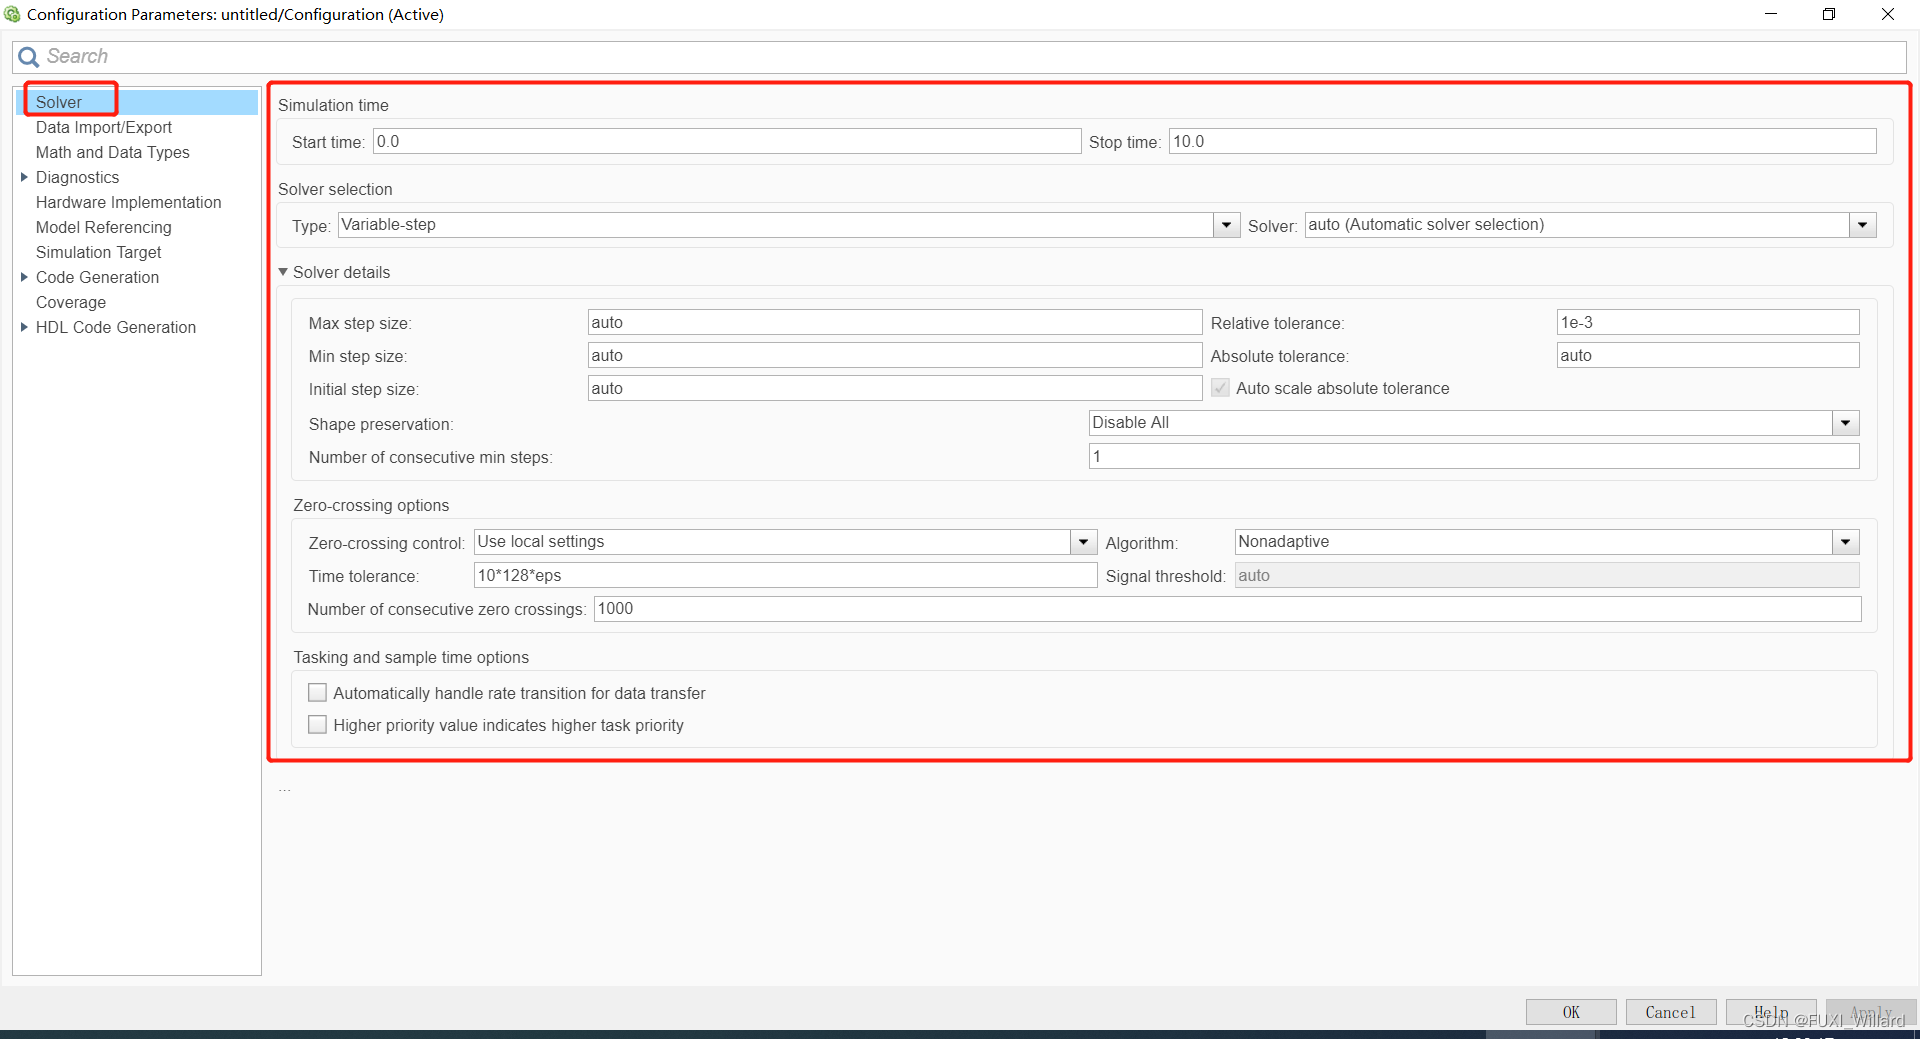Collapse the Solver details section
This screenshot has height=1039, width=1920.
point(283,272)
